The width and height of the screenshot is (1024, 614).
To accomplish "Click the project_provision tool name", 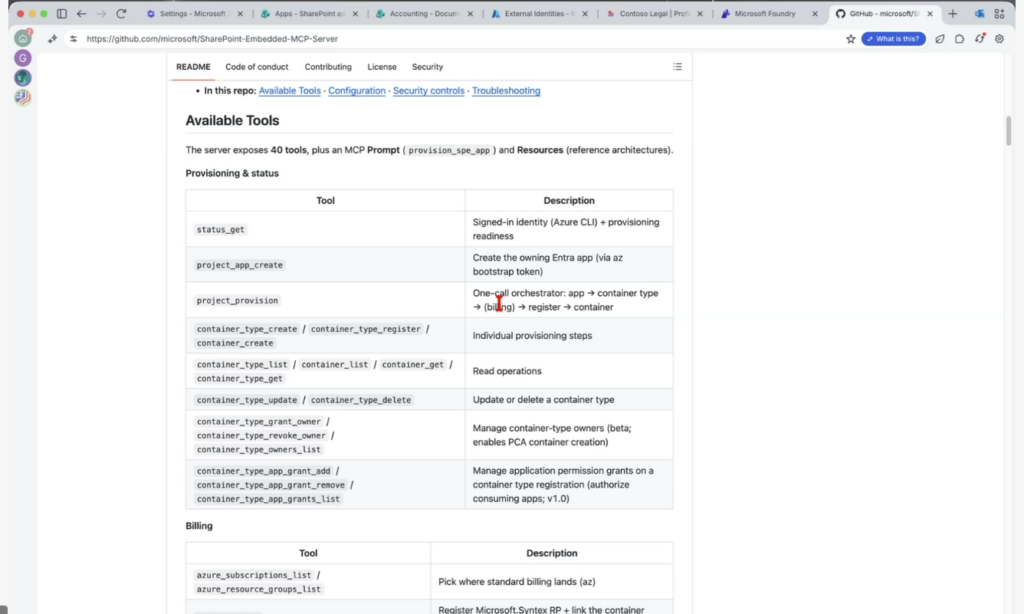I will 237,300.
